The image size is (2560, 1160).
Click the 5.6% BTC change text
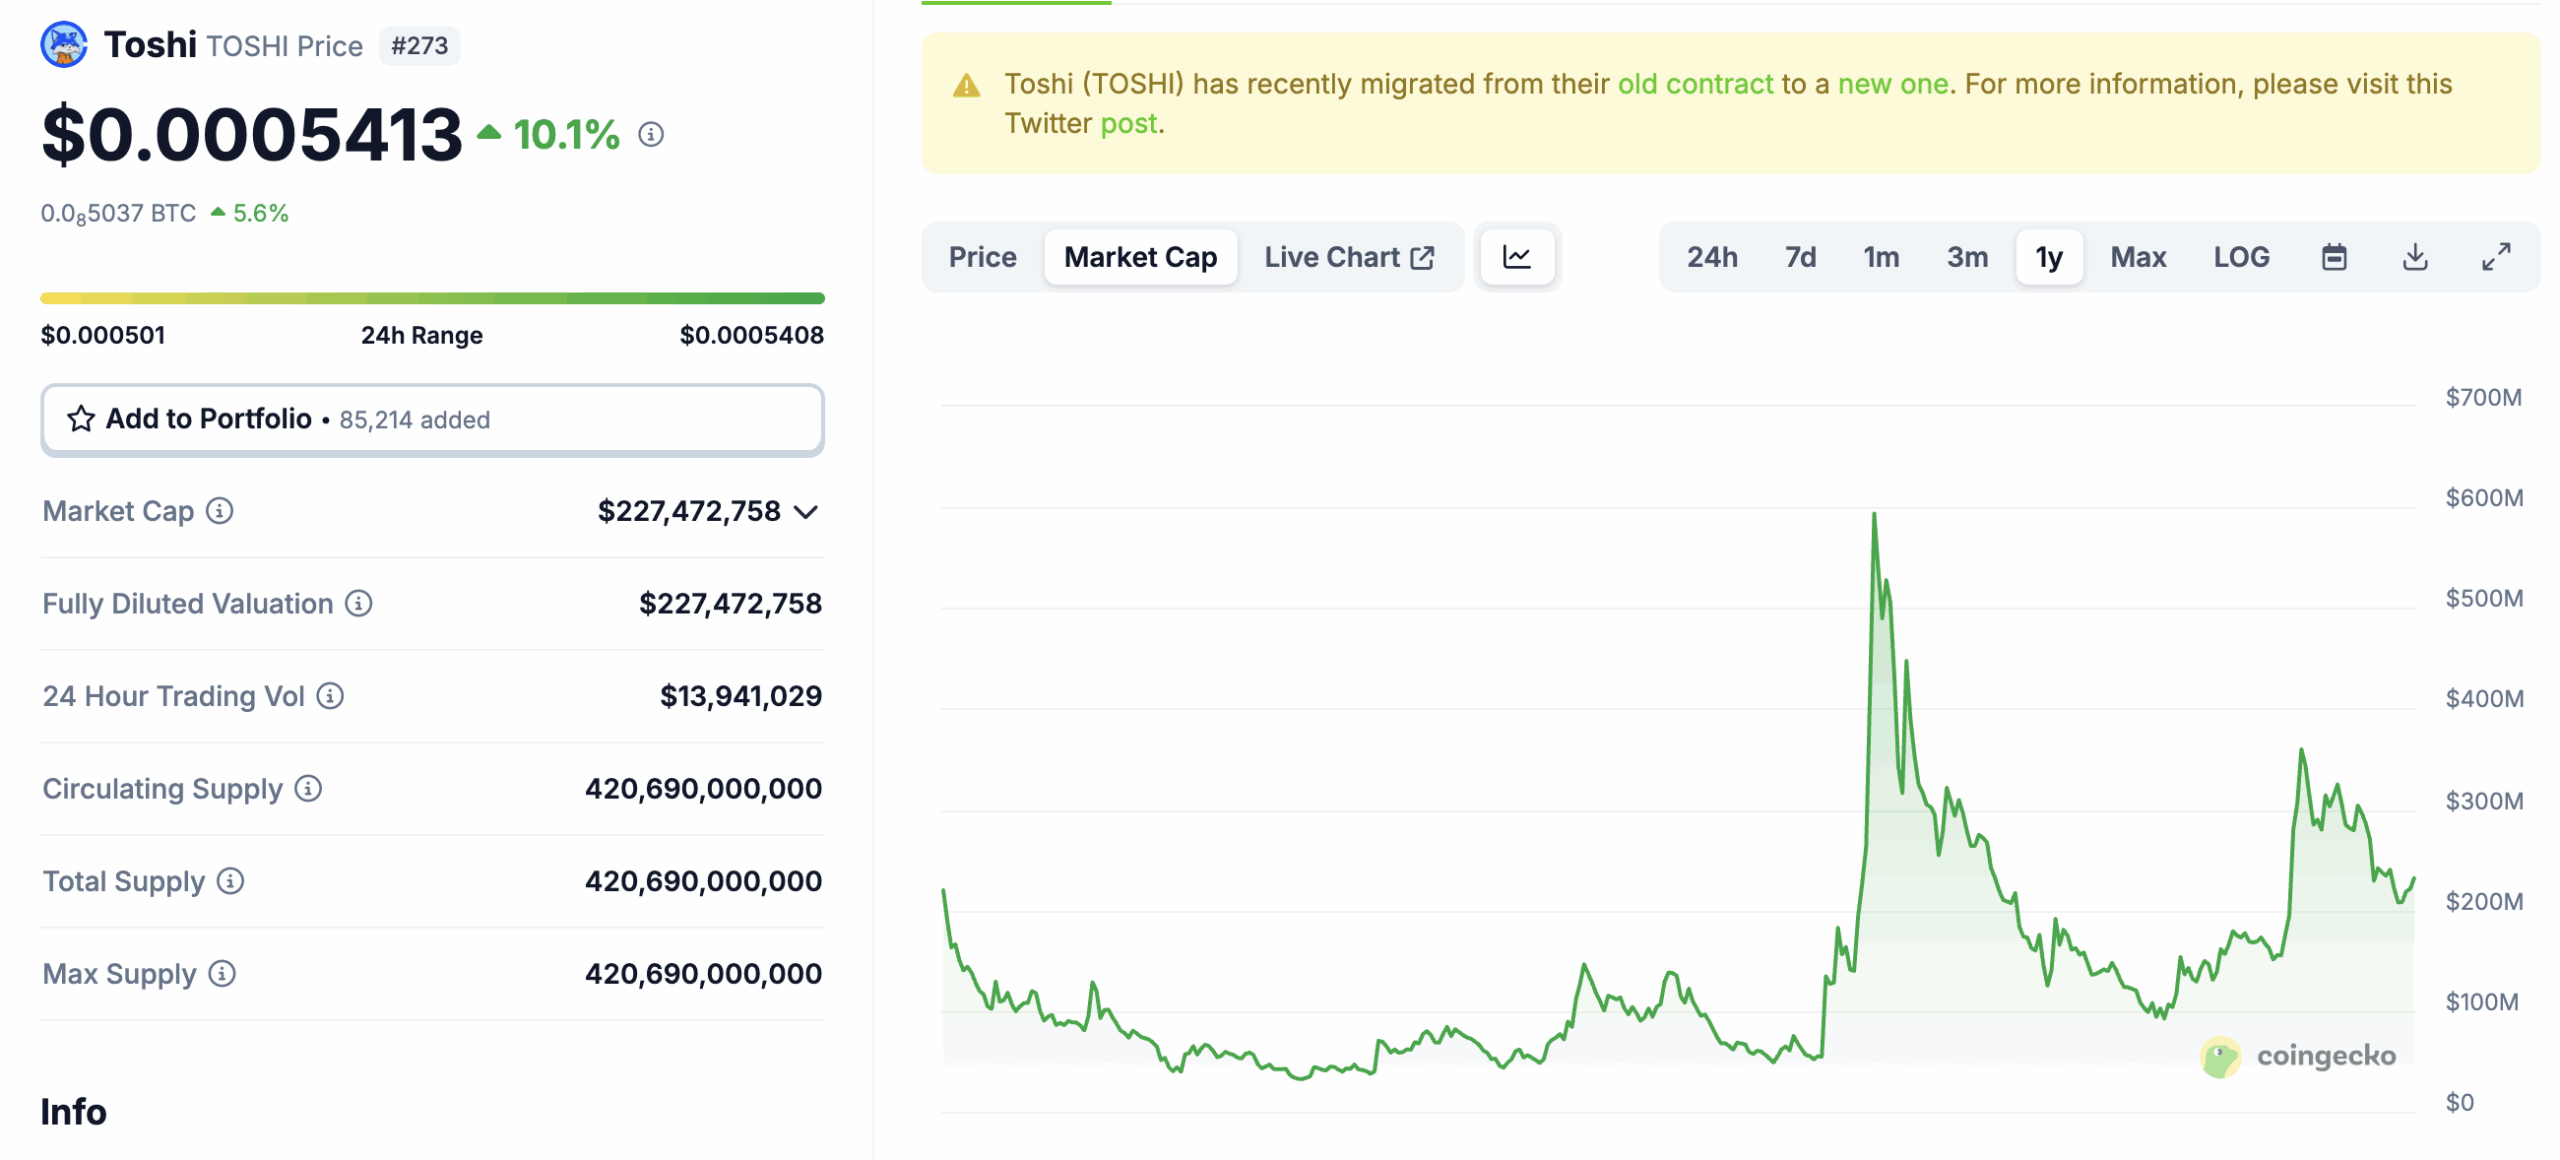pos(260,213)
